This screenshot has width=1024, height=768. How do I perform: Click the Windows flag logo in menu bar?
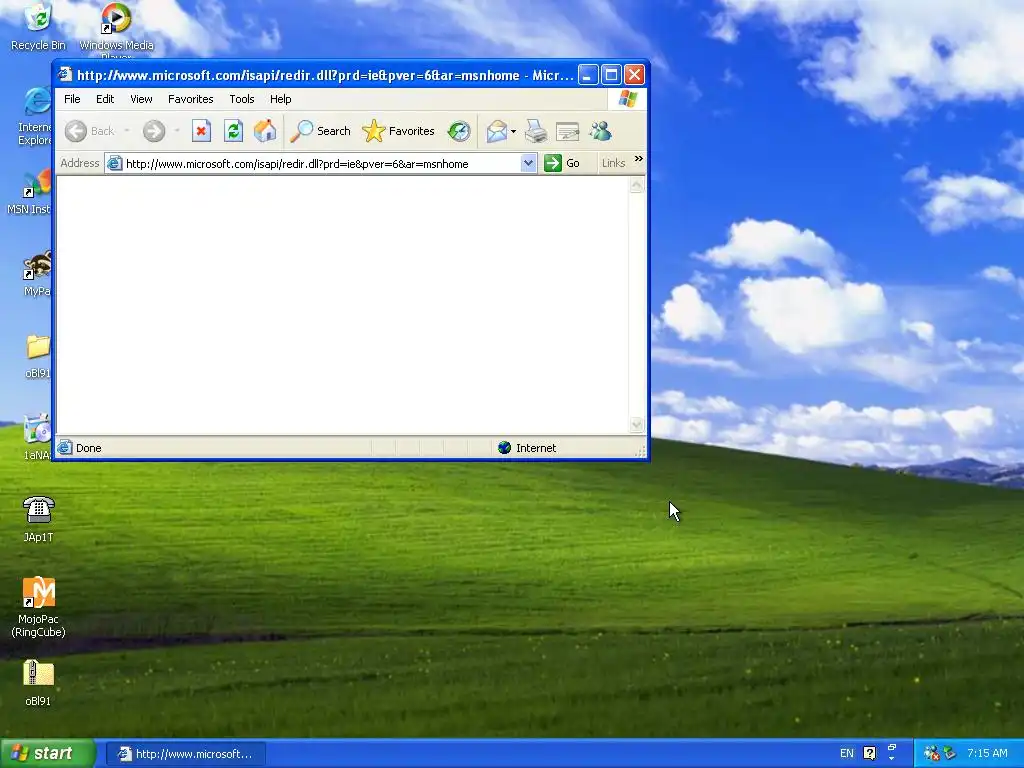point(628,99)
